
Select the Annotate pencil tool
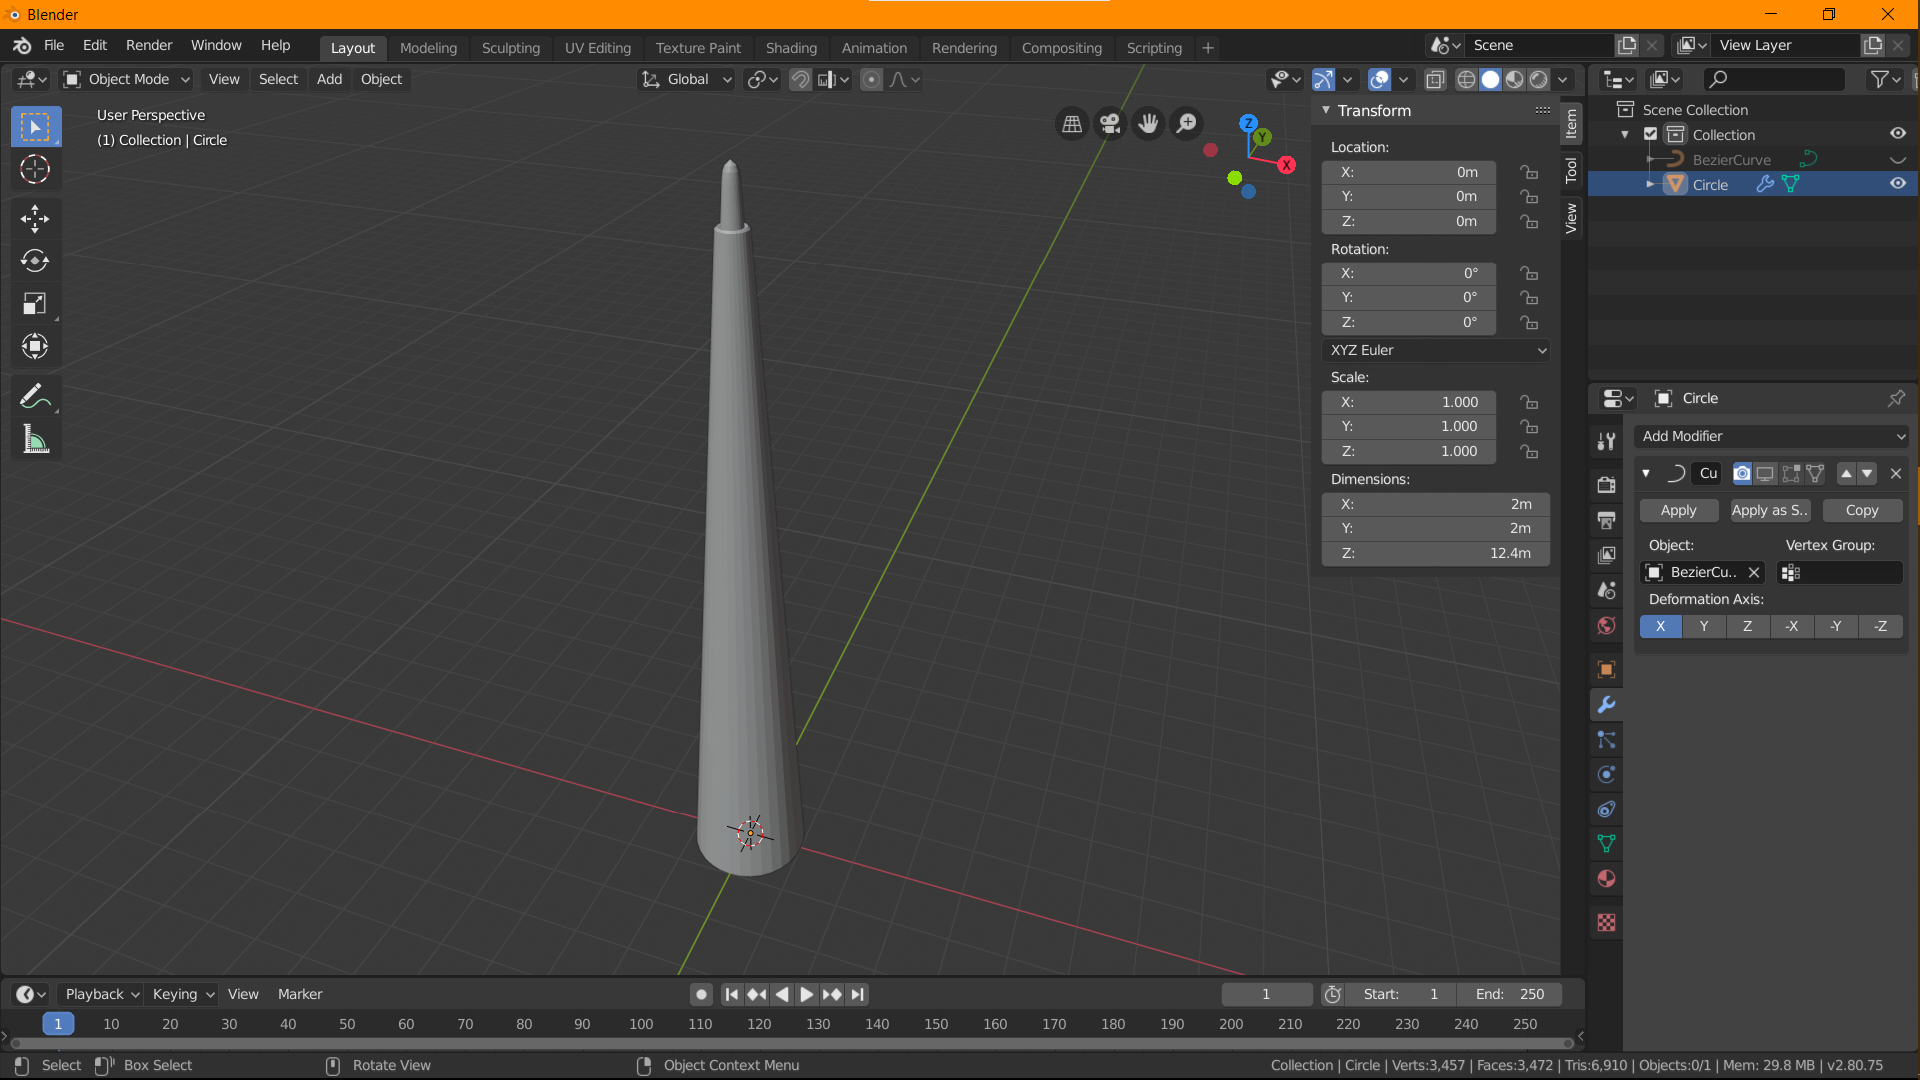click(35, 397)
